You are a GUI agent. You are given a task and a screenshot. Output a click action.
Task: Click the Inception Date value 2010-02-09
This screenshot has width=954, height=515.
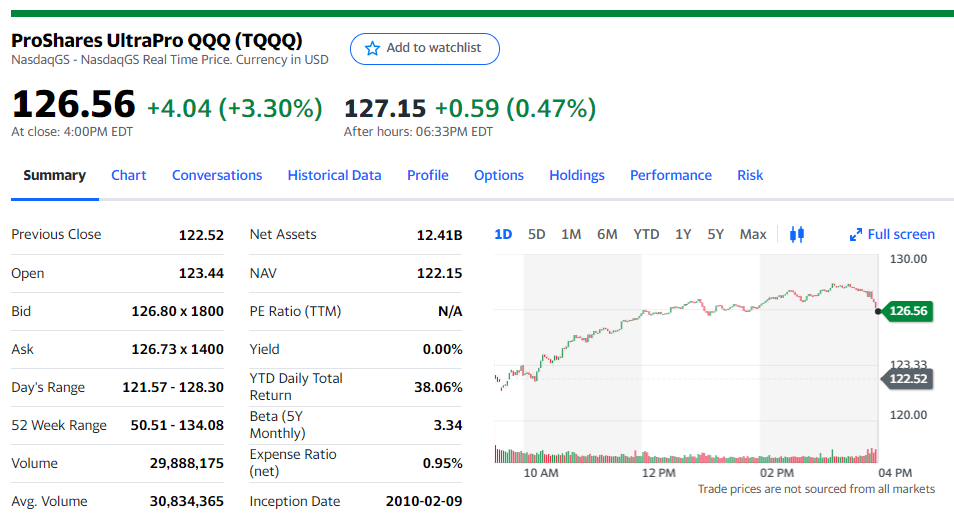click(424, 502)
